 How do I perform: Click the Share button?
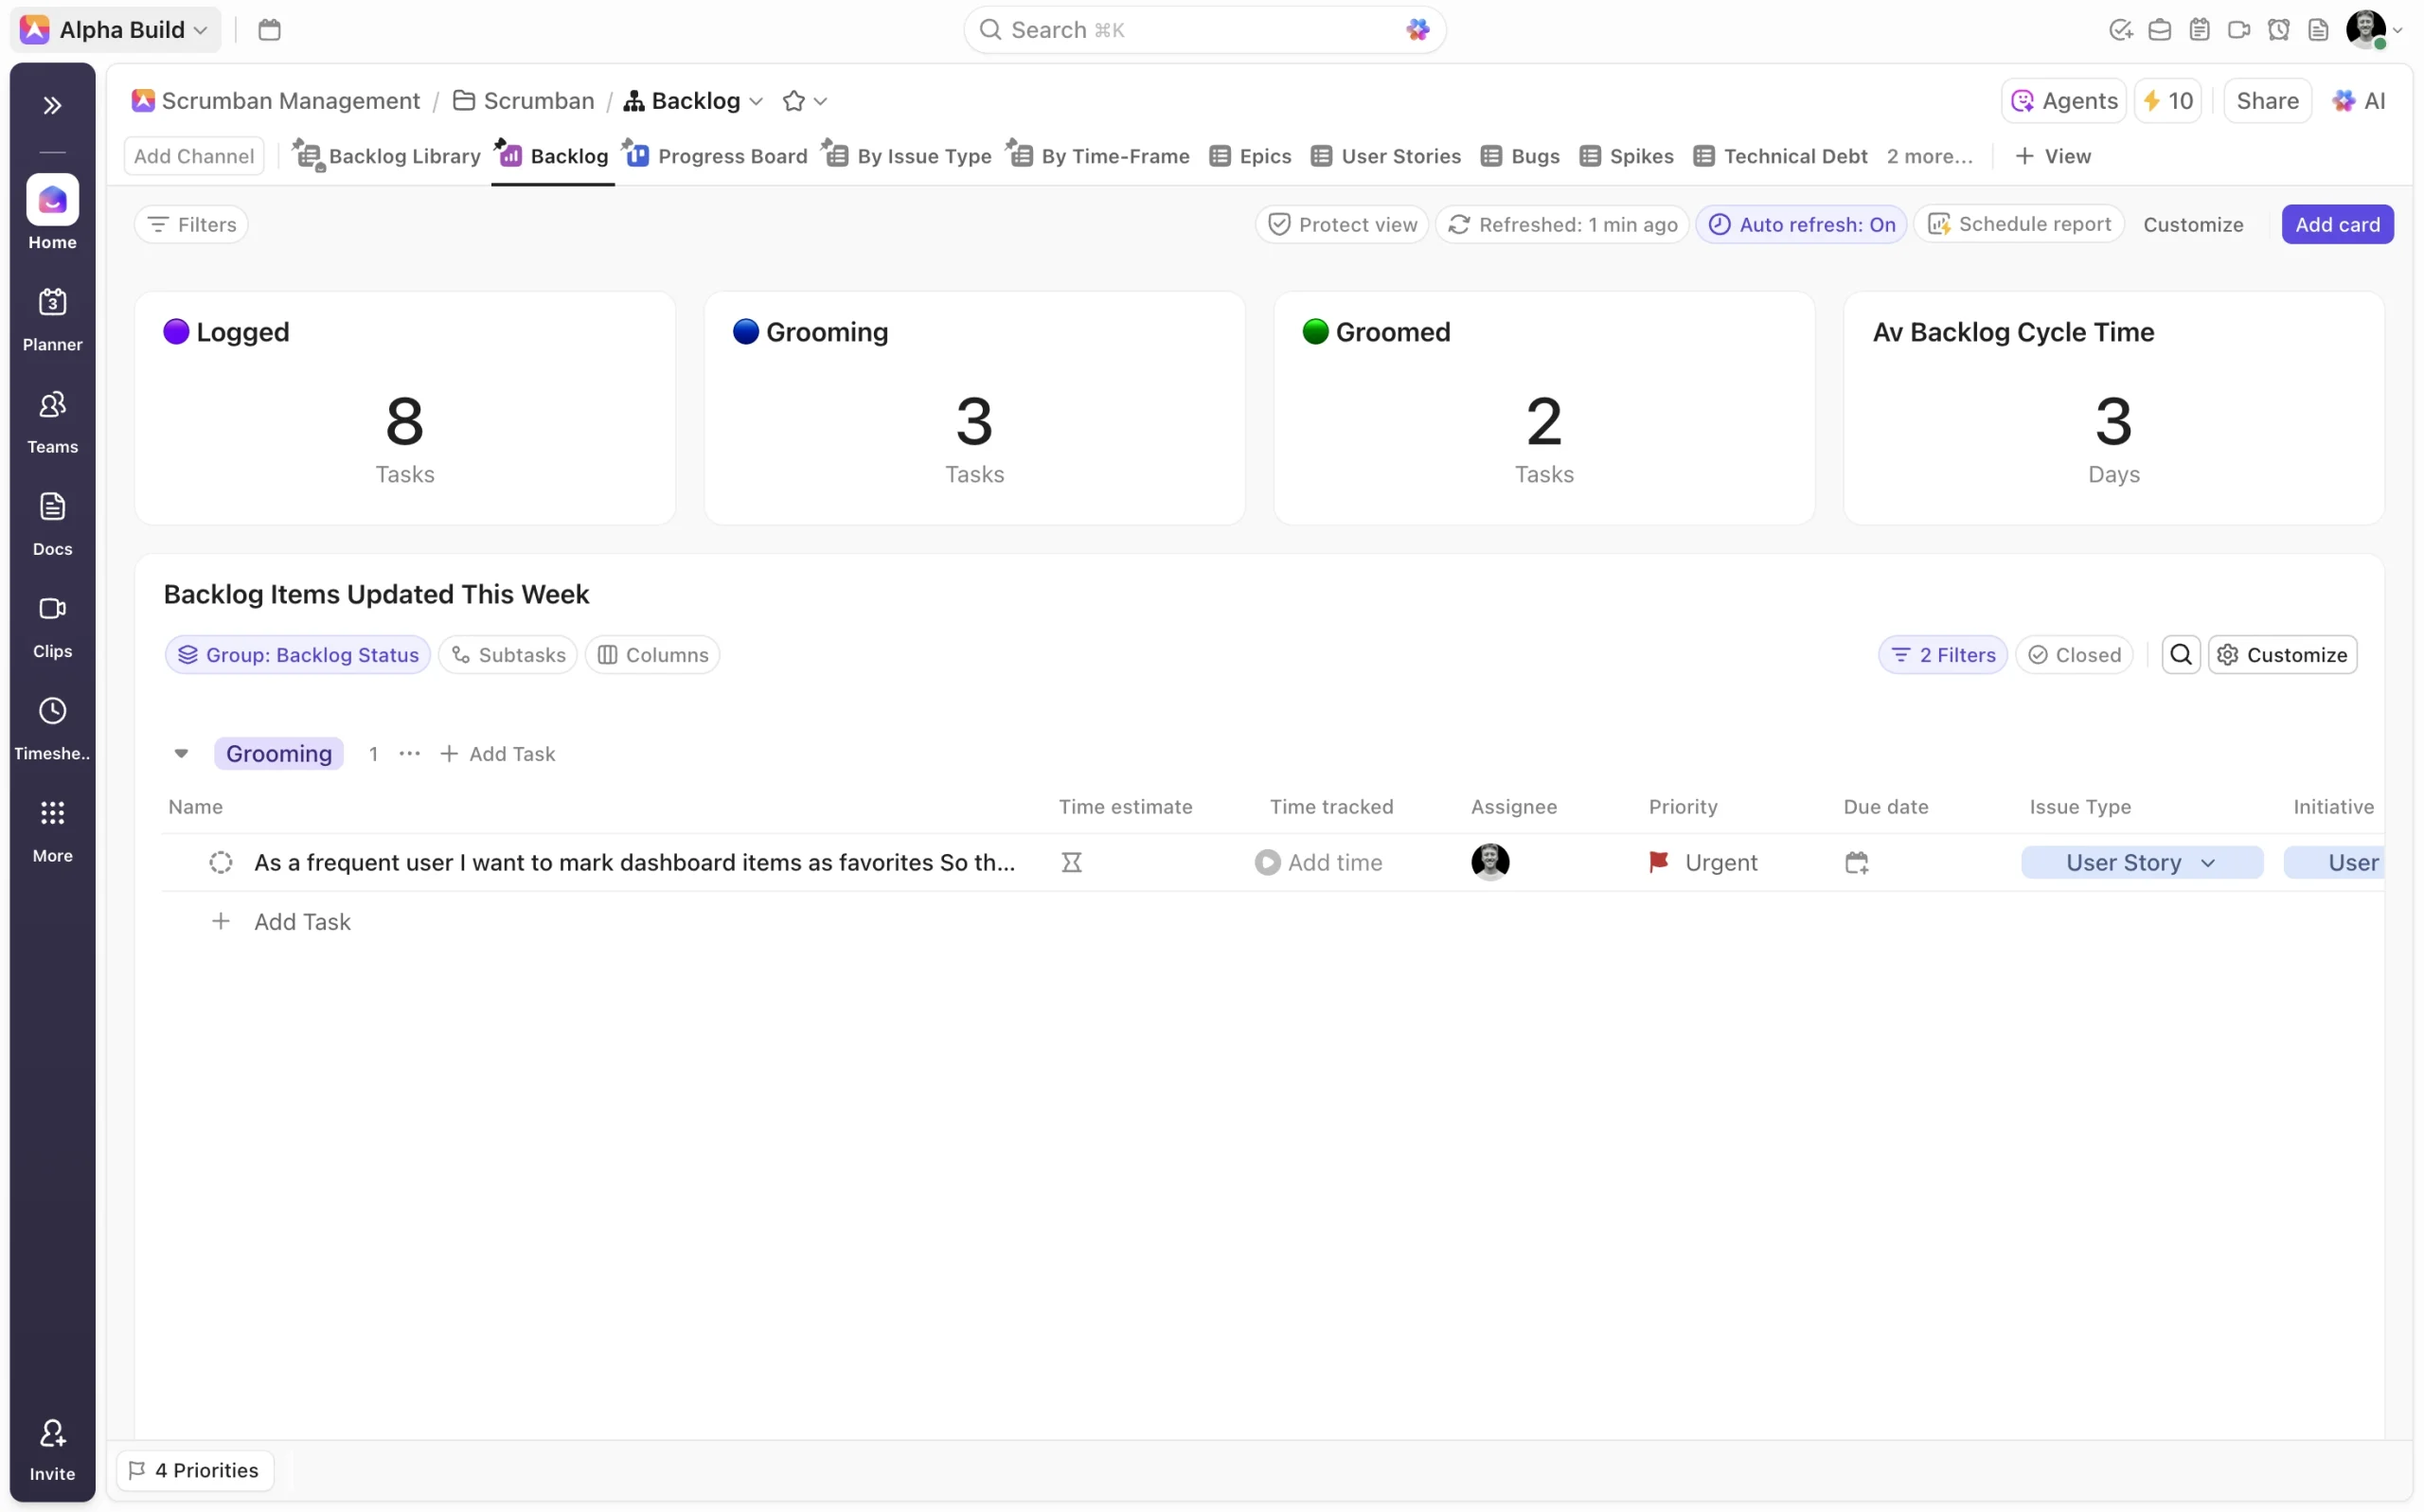[2266, 101]
